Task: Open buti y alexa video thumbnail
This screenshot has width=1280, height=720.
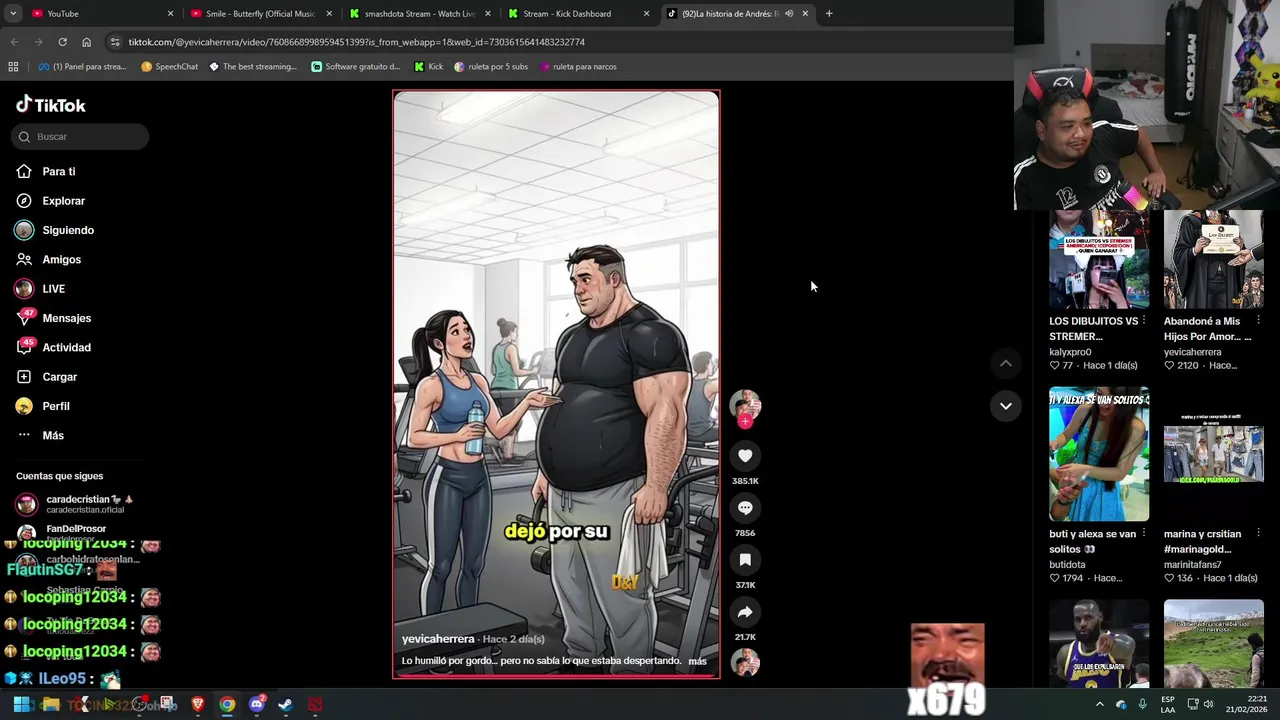Action: (1099, 454)
